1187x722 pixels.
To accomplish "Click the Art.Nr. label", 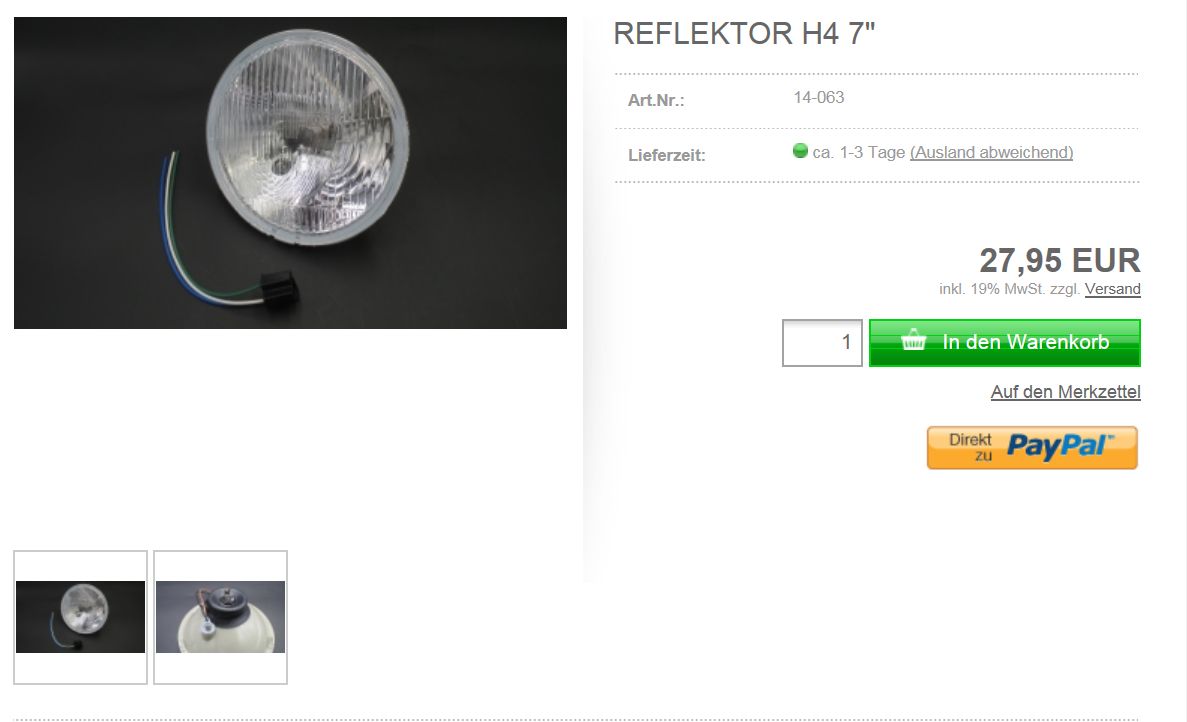I will pos(656,100).
